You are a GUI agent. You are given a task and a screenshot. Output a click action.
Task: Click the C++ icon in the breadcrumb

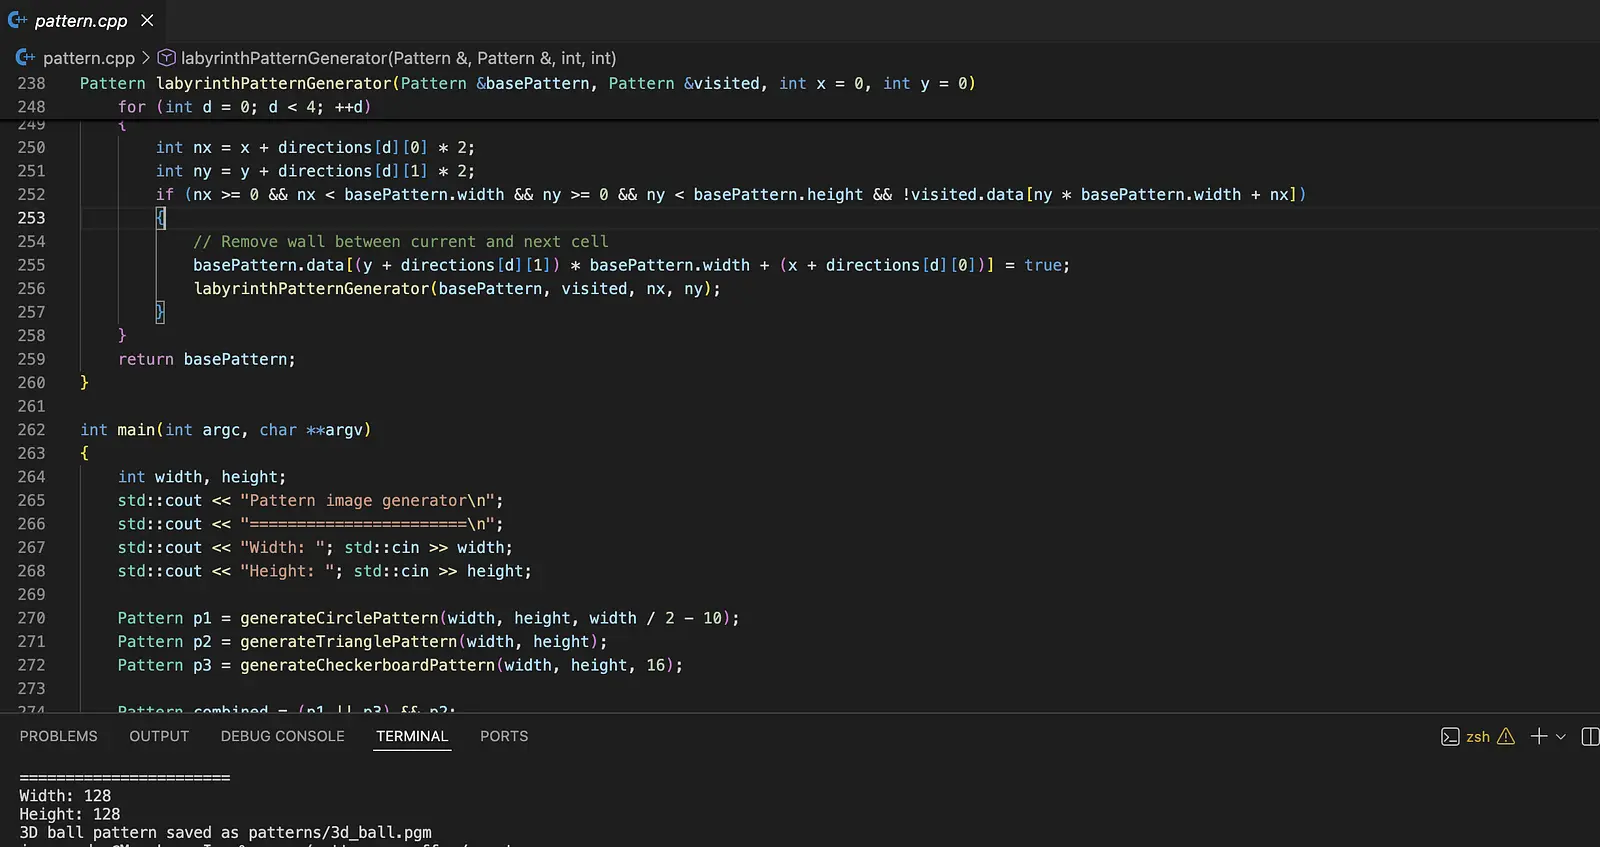pyautogui.click(x=25, y=58)
